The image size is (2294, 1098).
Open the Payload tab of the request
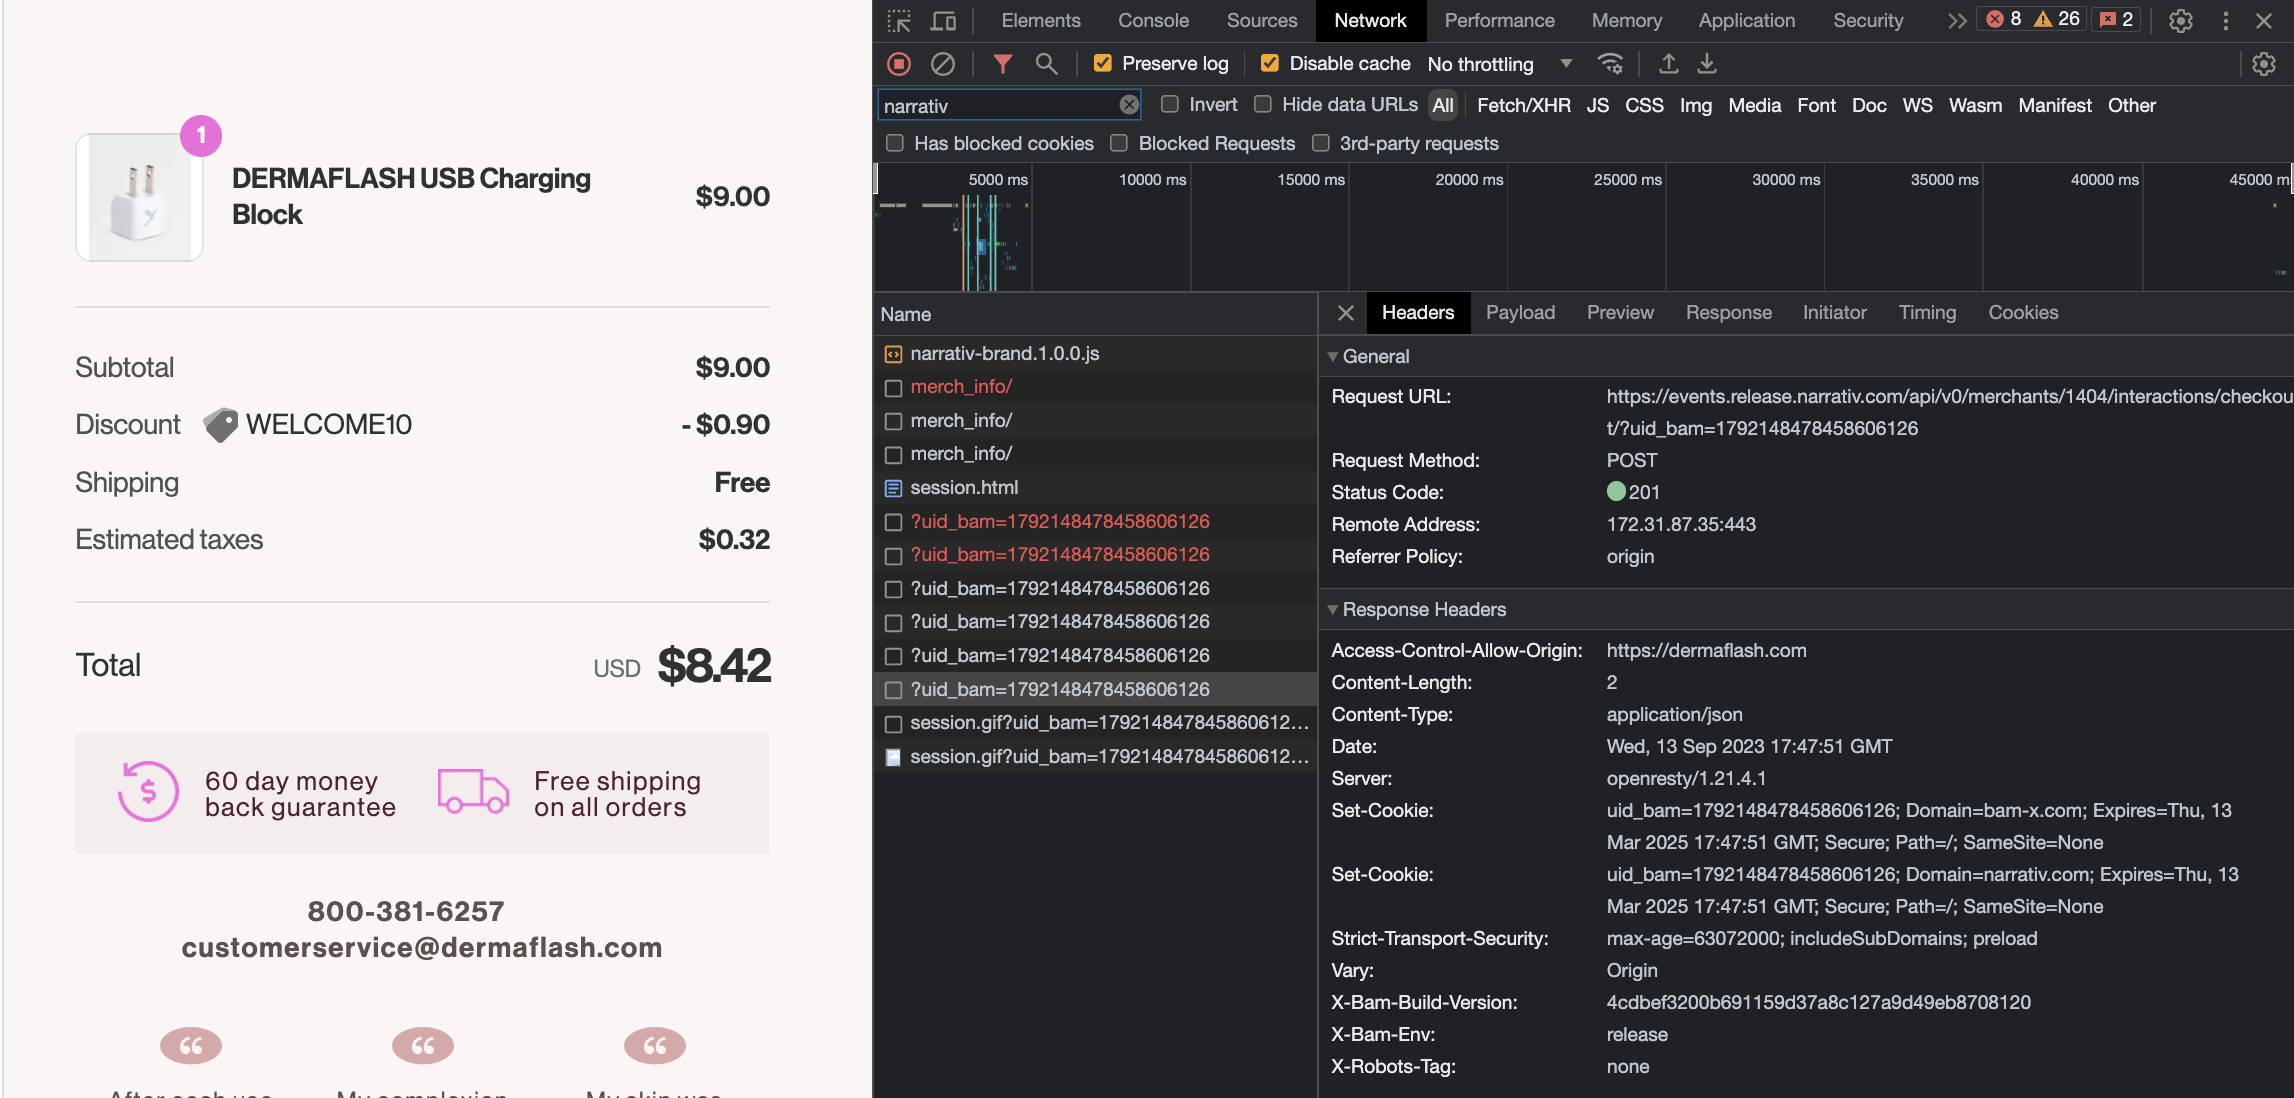pos(1520,313)
